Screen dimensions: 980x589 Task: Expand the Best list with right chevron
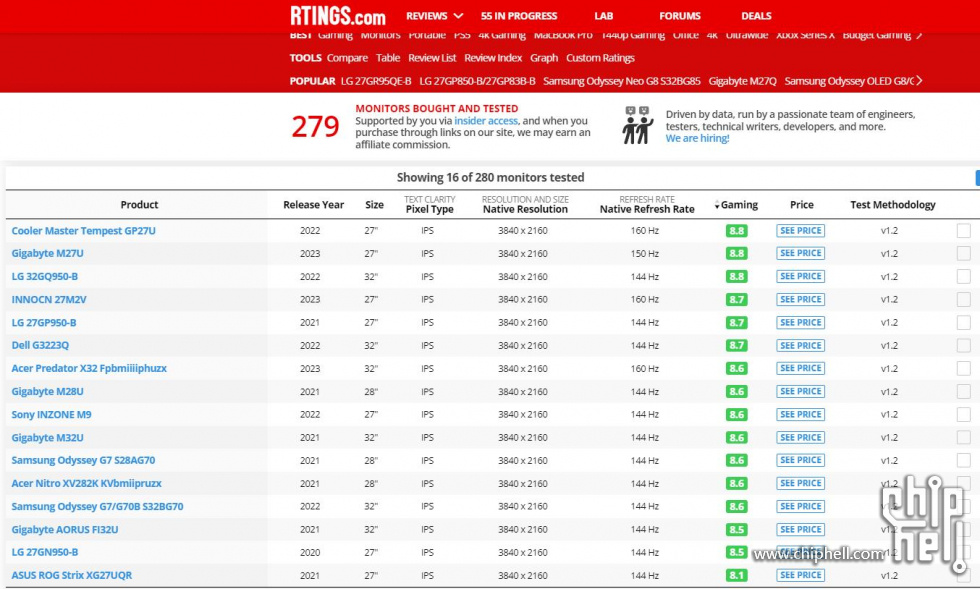[x=919, y=36]
